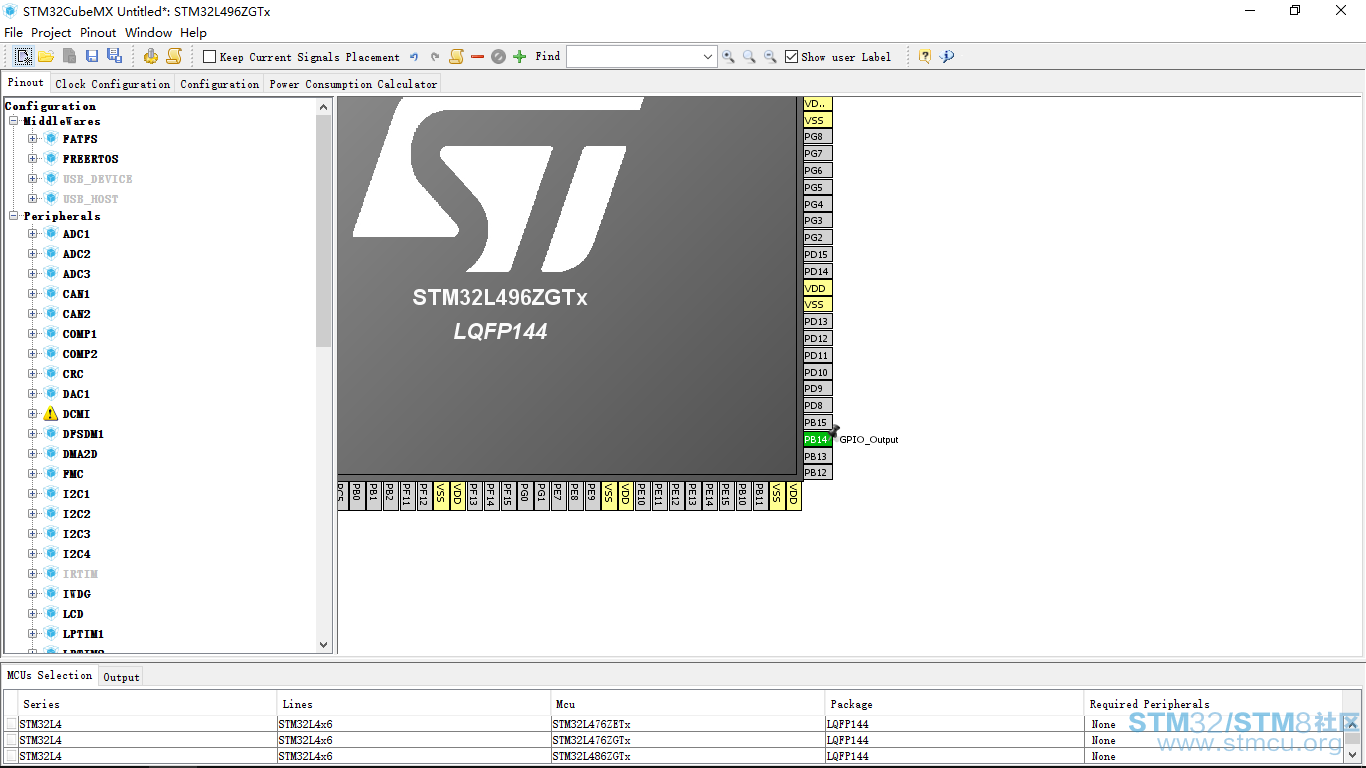Click the magnifier icon next to Show user Label
This screenshot has width=1366, height=768.
pyautogui.click(x=770, y=57)
